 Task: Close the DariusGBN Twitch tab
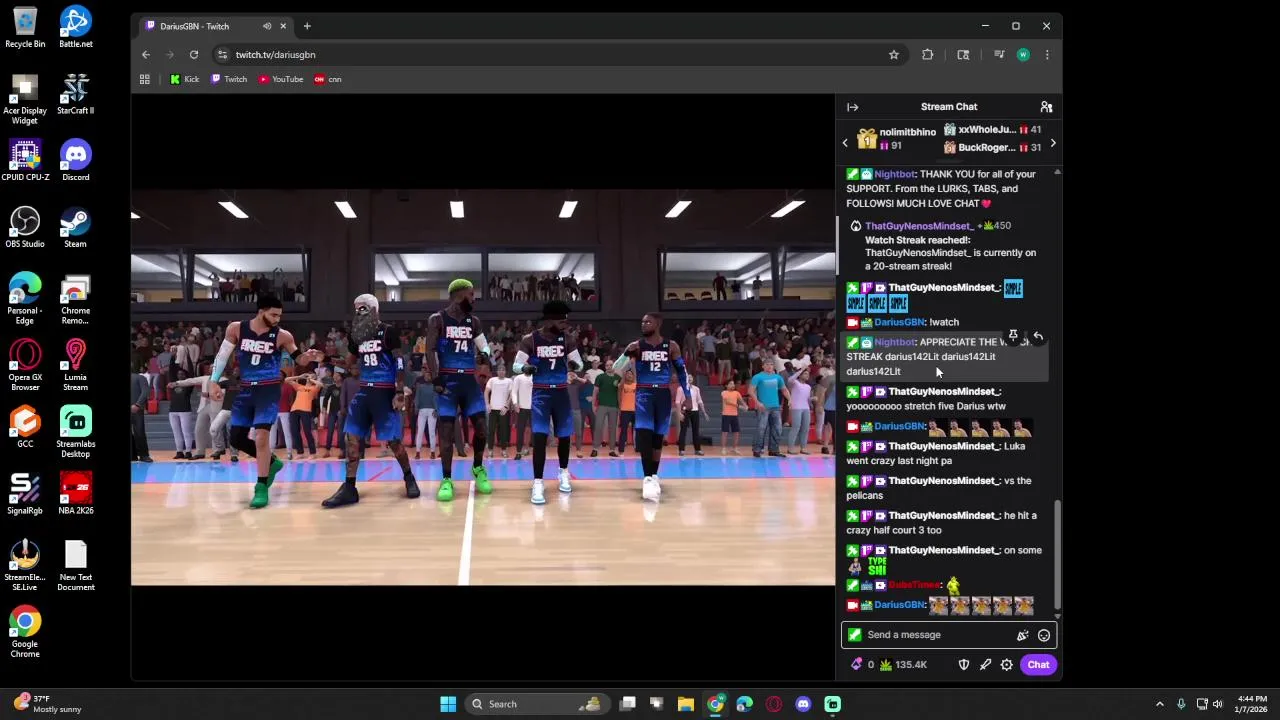[283, 26]
